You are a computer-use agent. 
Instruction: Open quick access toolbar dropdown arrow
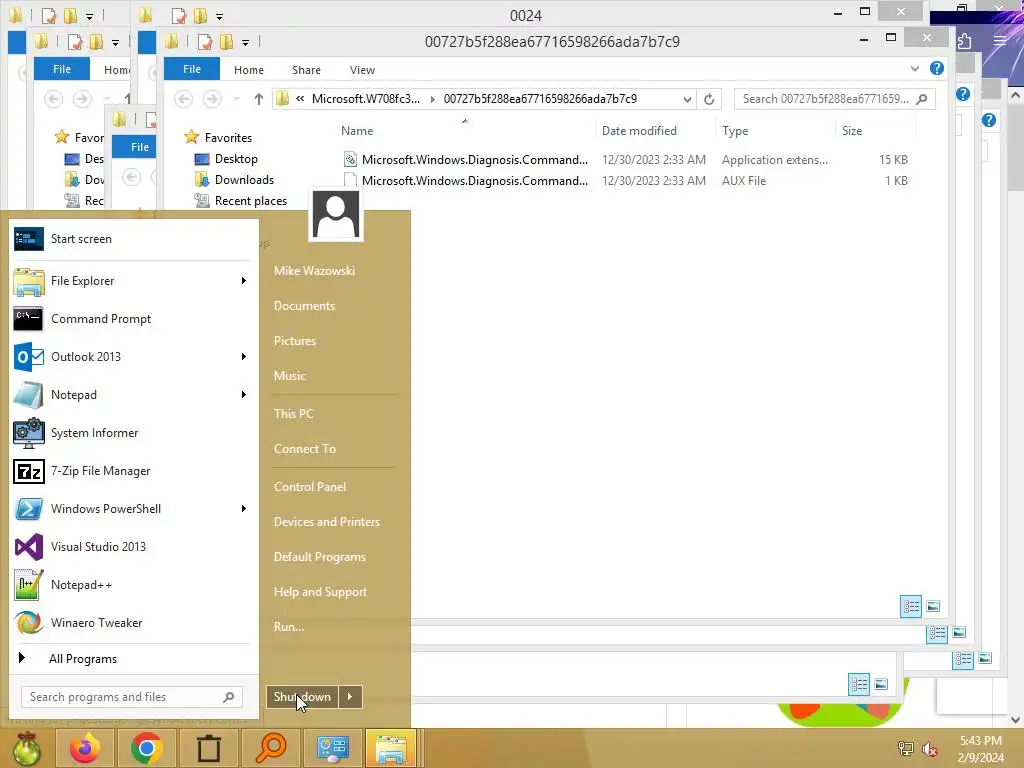[x=246, y=43]
